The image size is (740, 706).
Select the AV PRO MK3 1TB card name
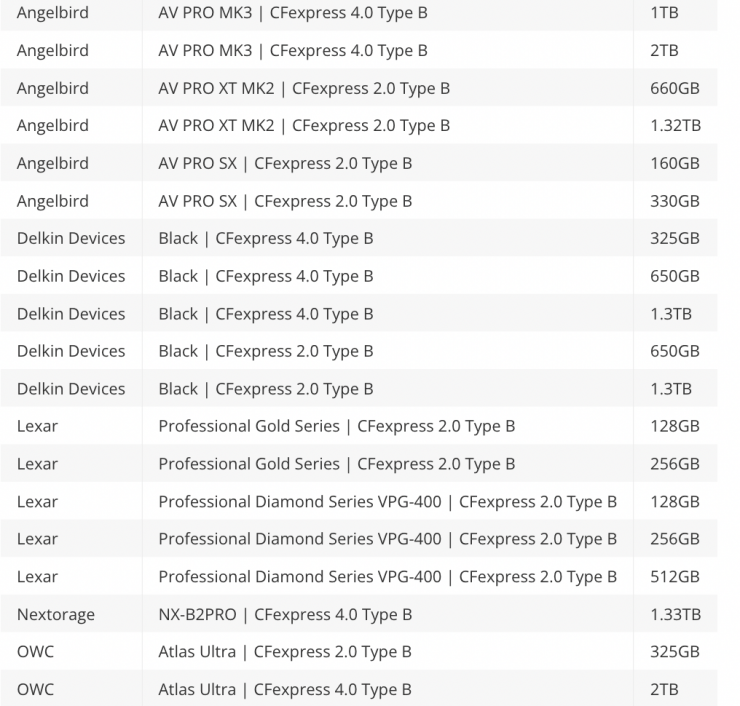click(x=293, y=13)
